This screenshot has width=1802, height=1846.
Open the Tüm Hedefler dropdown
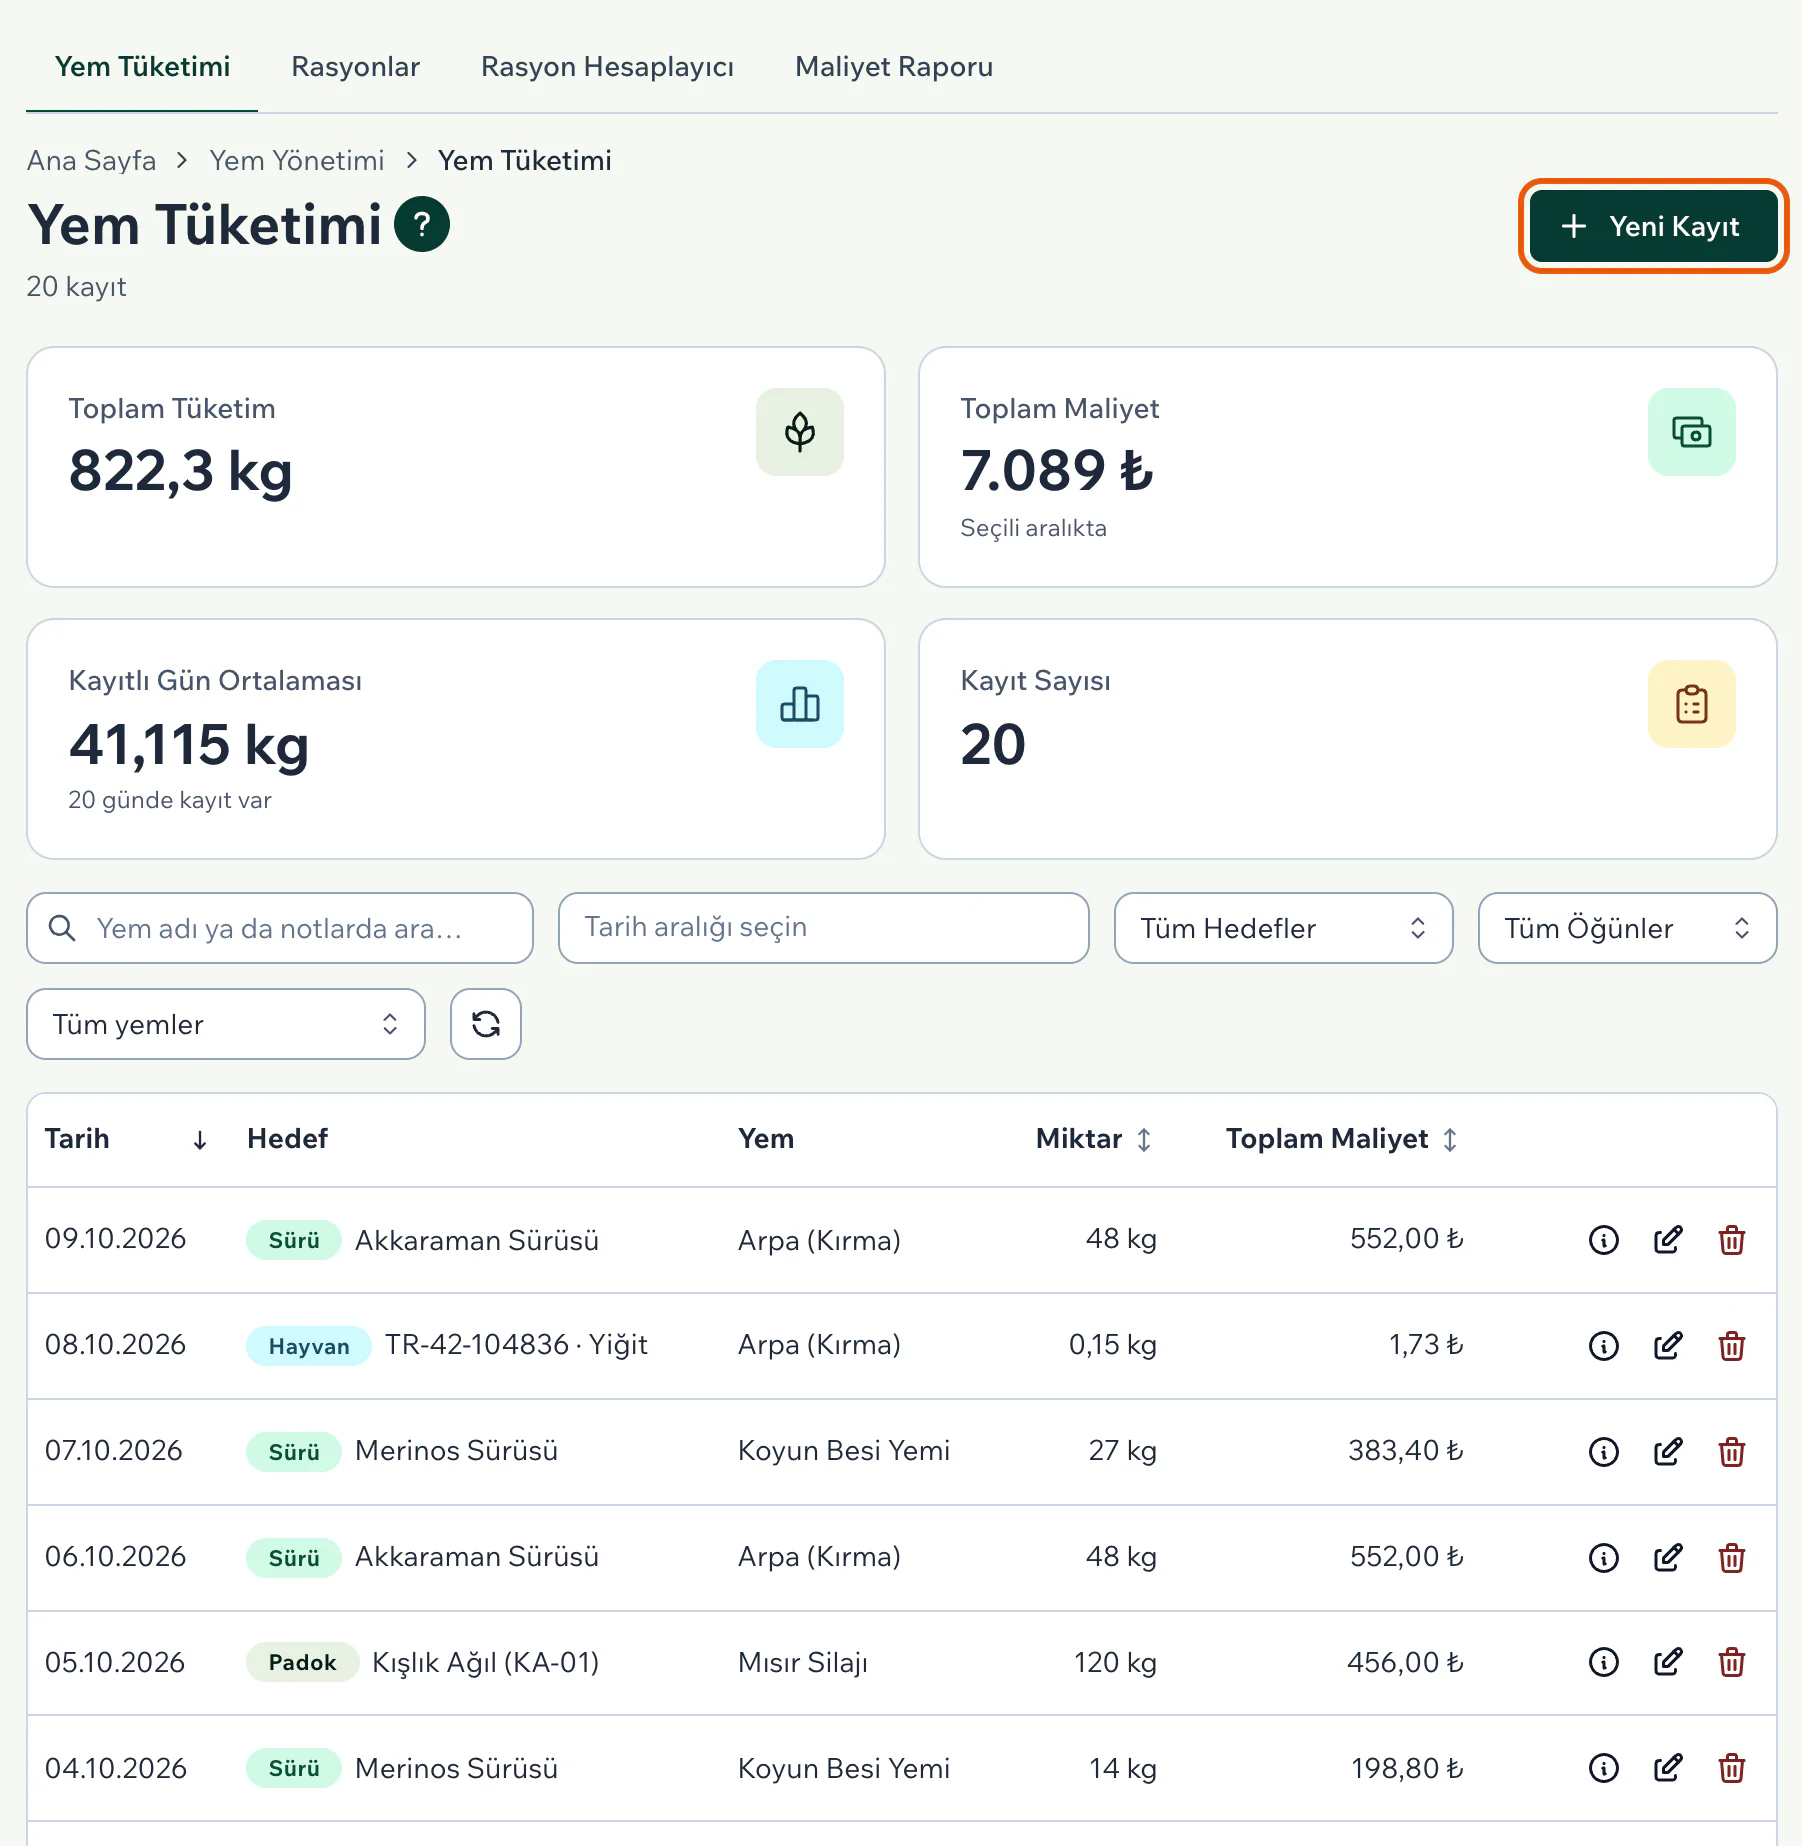tap(1284, 928)
